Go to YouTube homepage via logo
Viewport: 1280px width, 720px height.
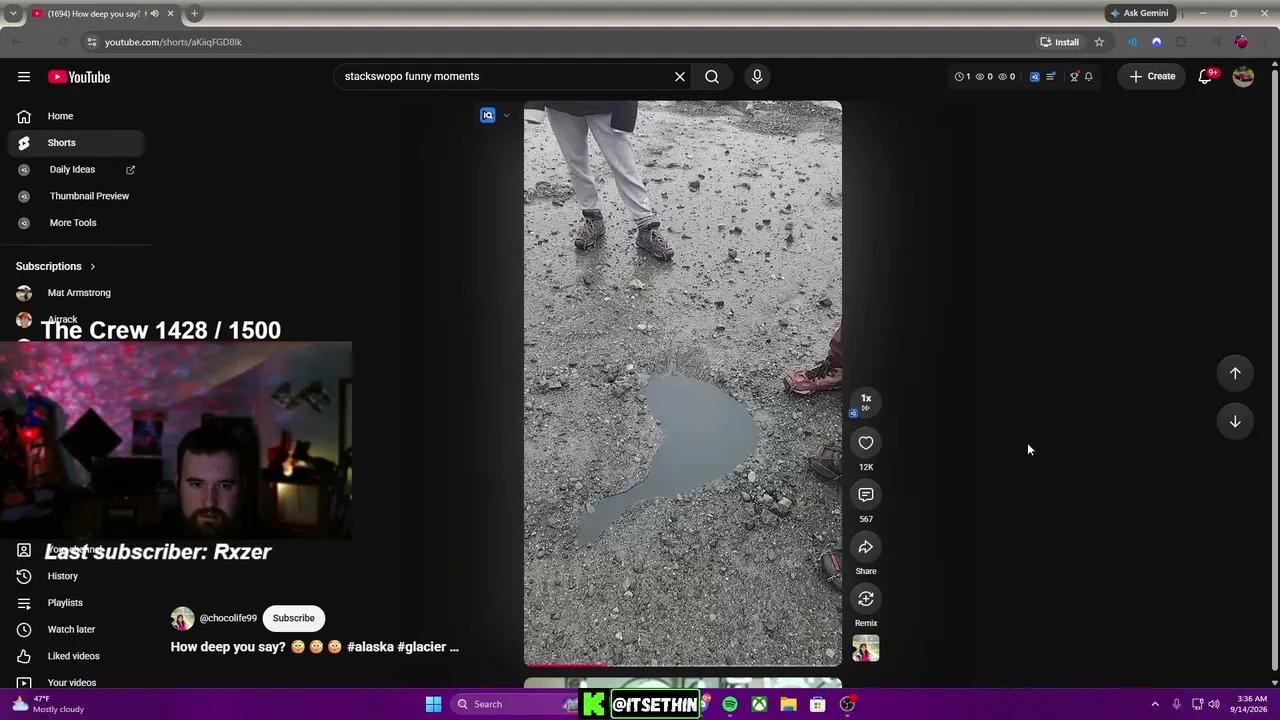tap(79, 77)
